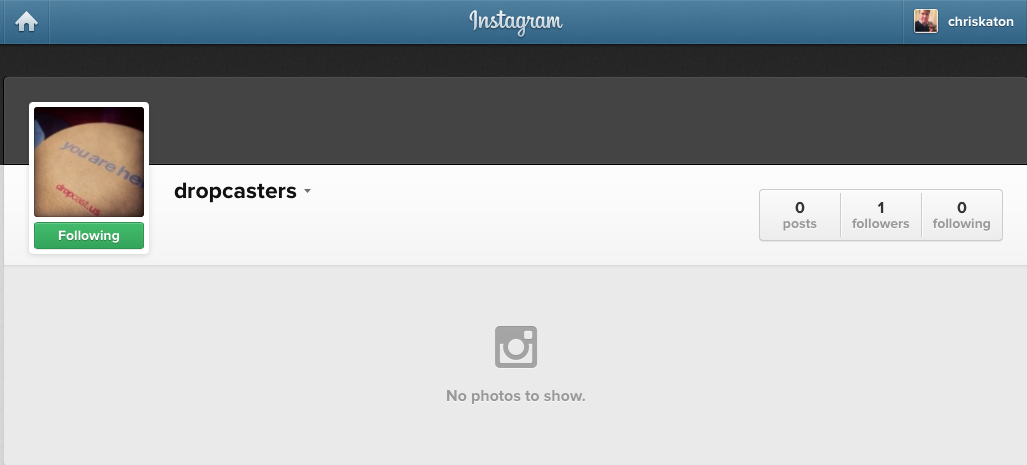Go to the Instagram home feed icon

pos(26,22)
